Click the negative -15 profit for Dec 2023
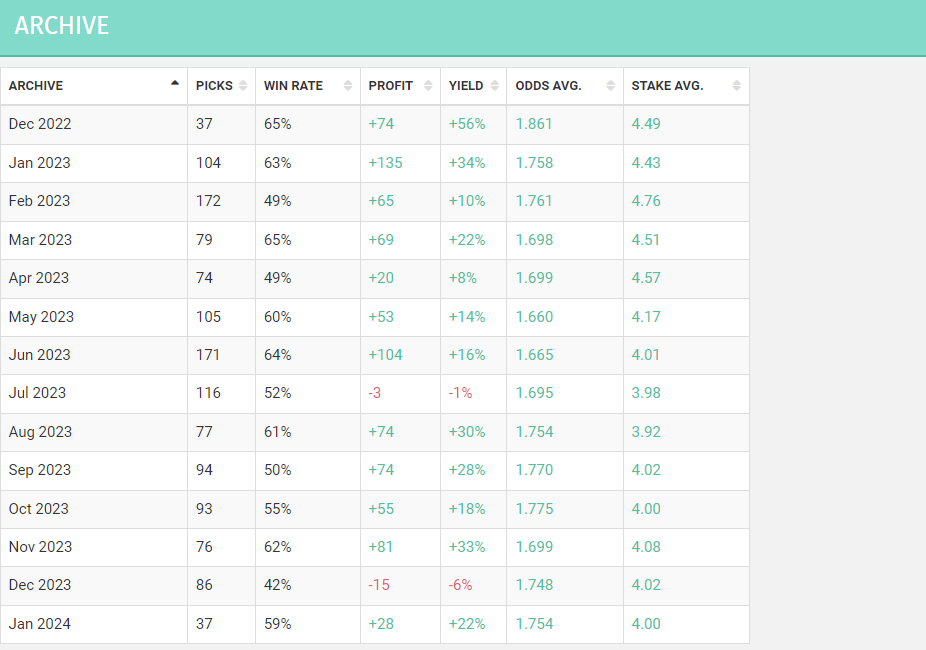926x650 pixels. coord(379,585)
